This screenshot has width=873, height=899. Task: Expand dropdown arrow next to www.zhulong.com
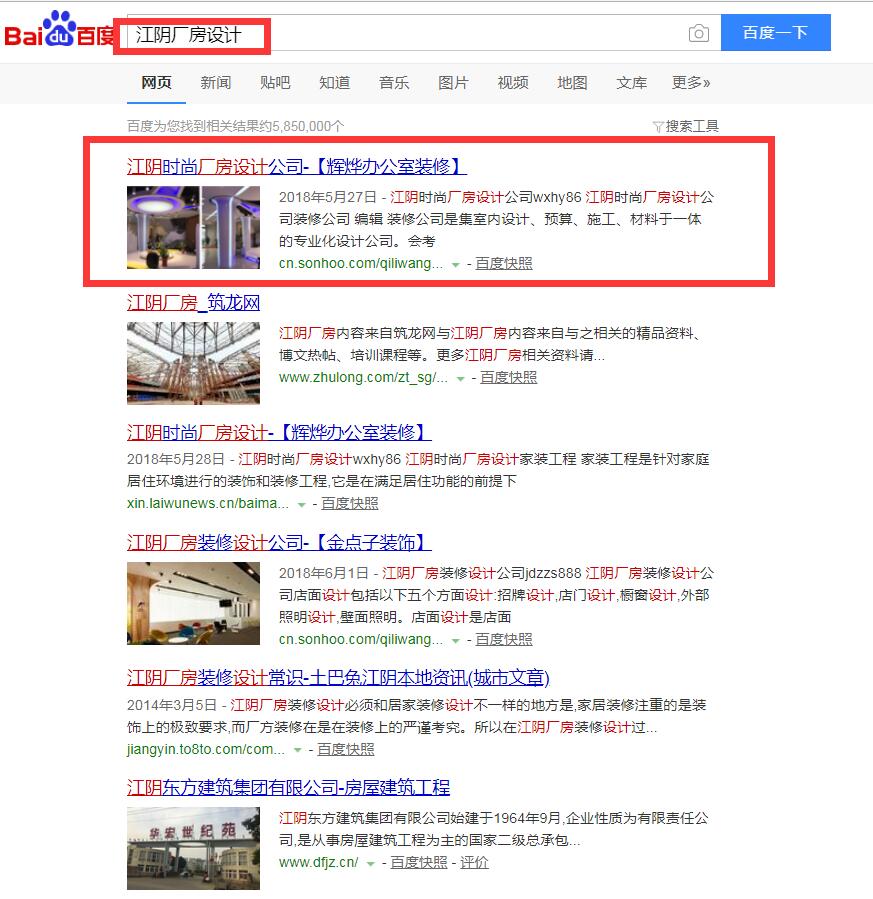tap(460, 378)
